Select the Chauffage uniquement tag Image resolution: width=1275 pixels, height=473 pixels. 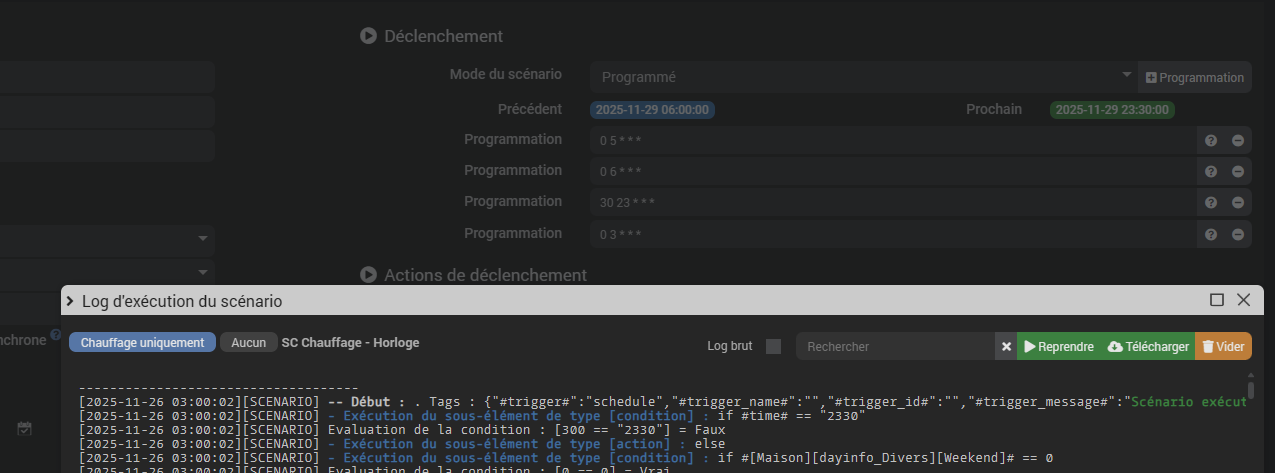tap(142, 343)
